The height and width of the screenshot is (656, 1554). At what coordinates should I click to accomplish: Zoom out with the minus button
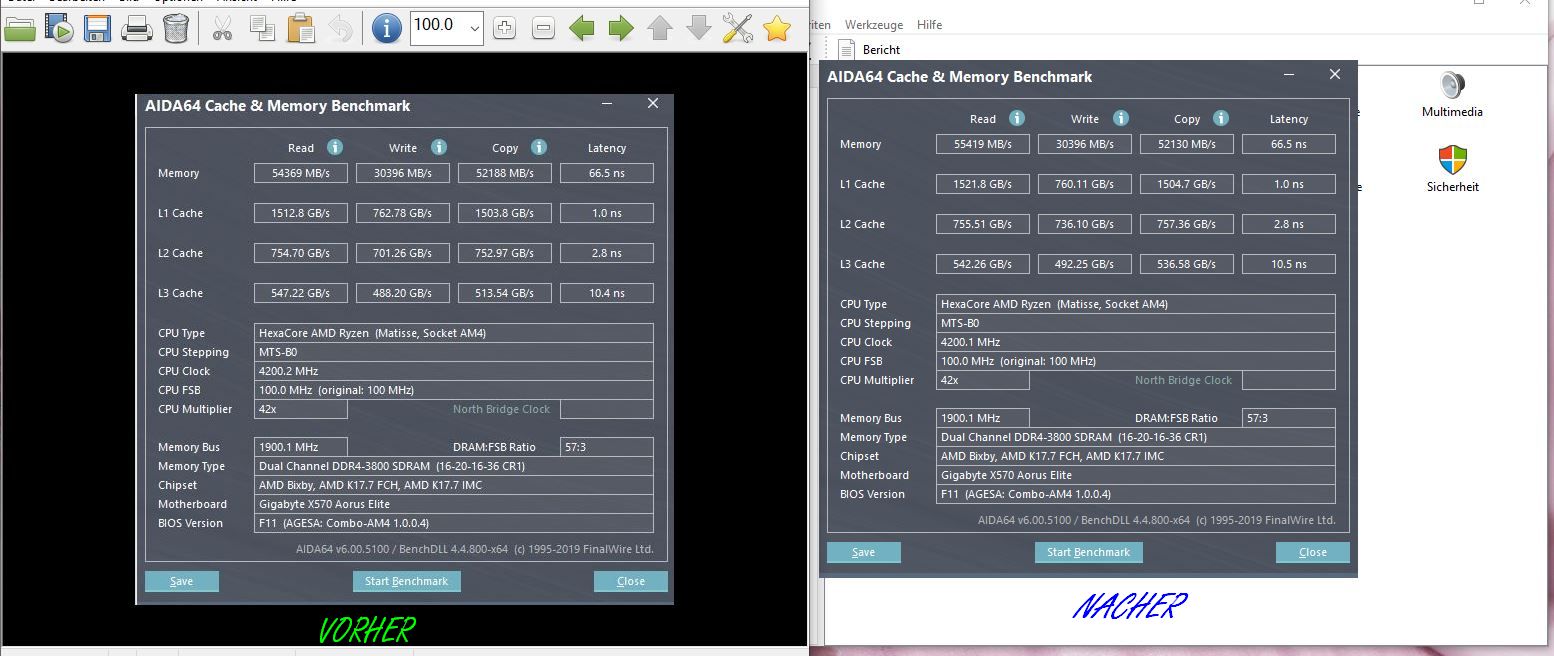[543, 28]
